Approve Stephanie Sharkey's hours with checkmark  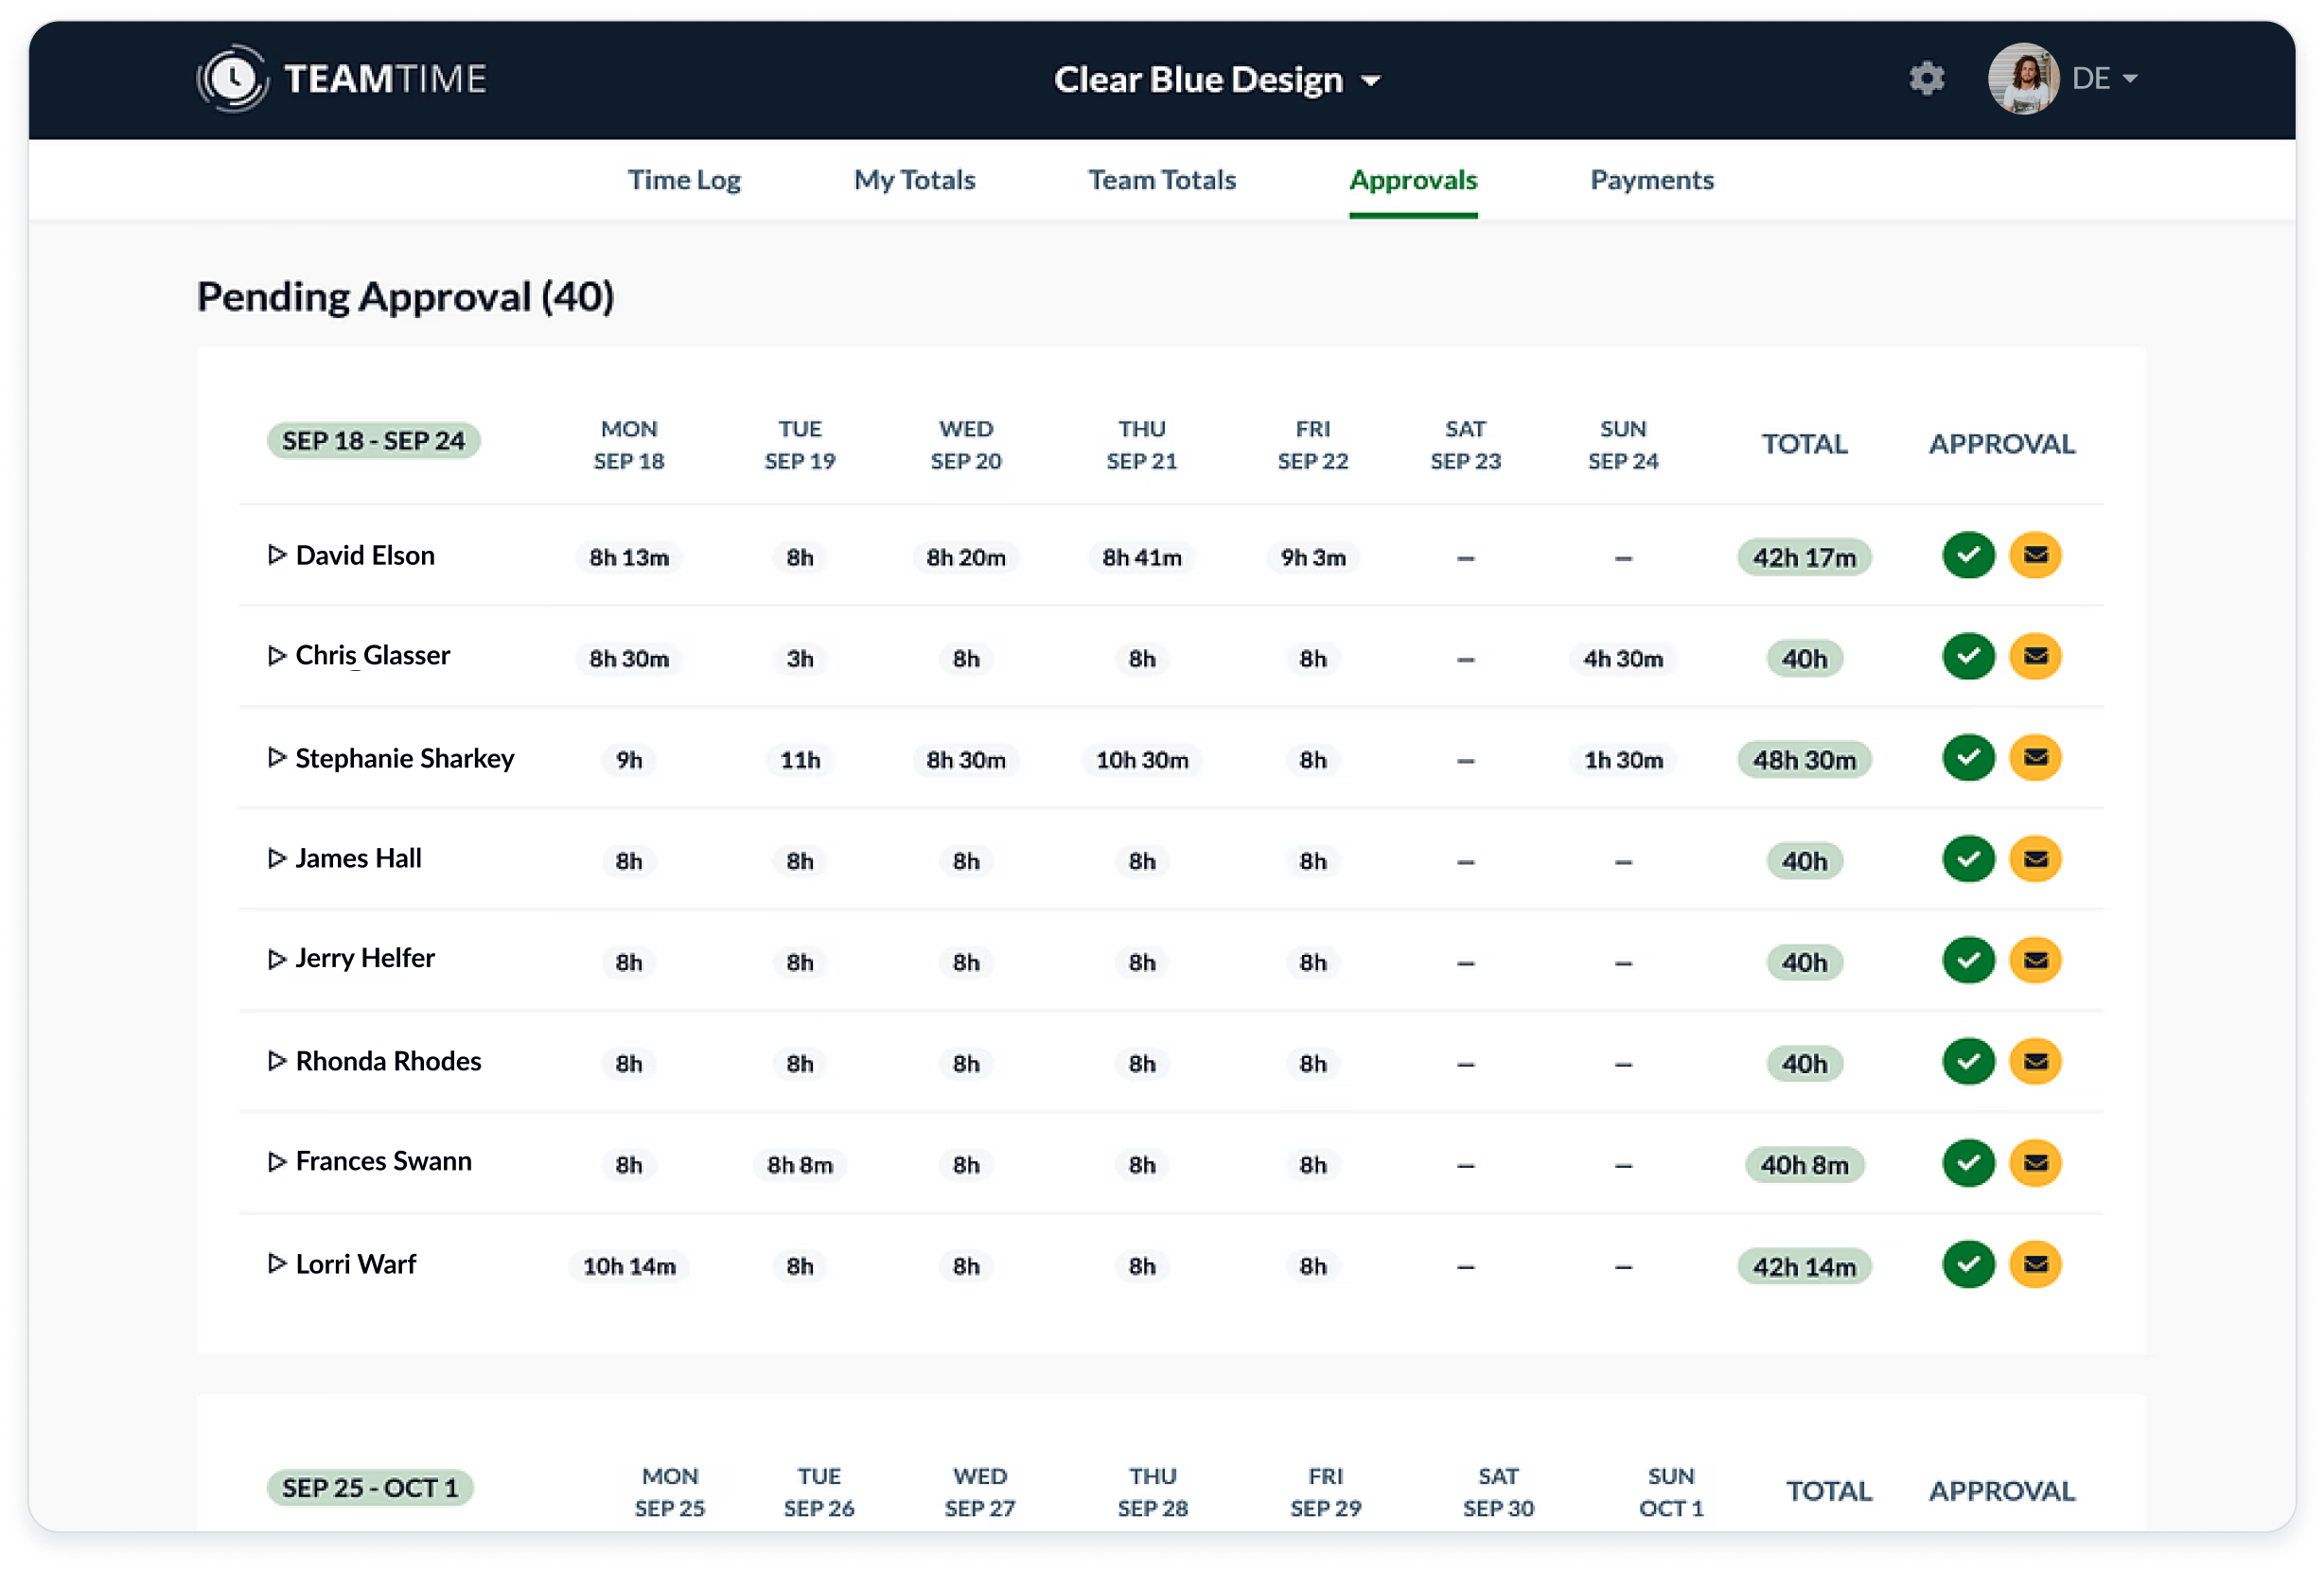pos(1968,758)
